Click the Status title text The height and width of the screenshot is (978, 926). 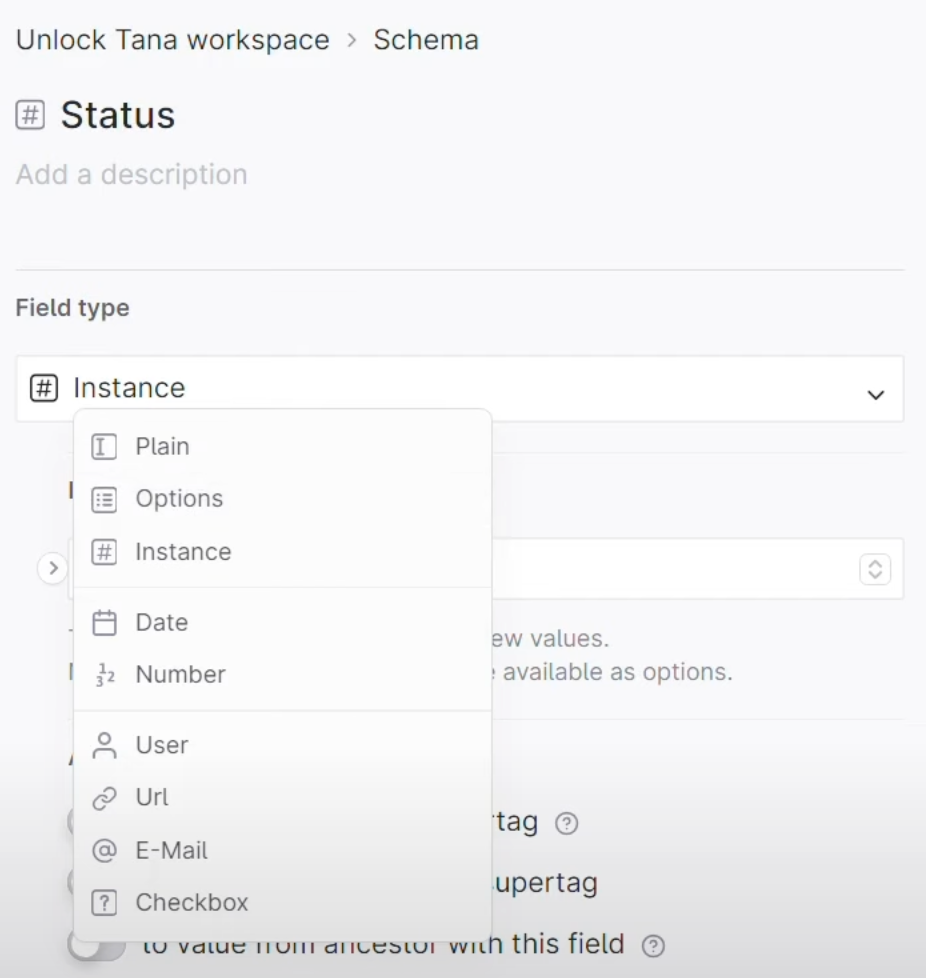(118, 116)
